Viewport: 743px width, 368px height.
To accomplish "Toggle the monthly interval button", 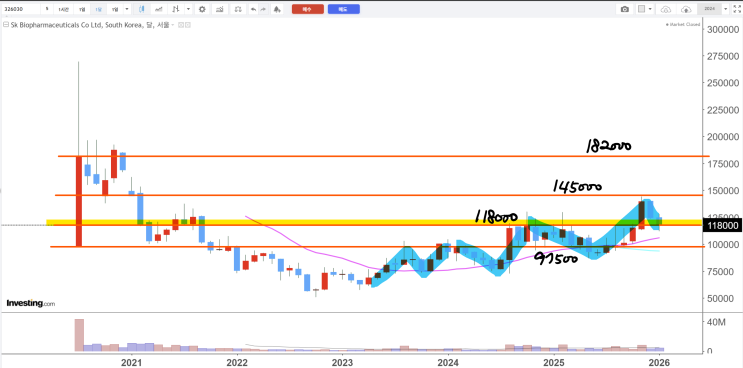I will click(99, 9).
